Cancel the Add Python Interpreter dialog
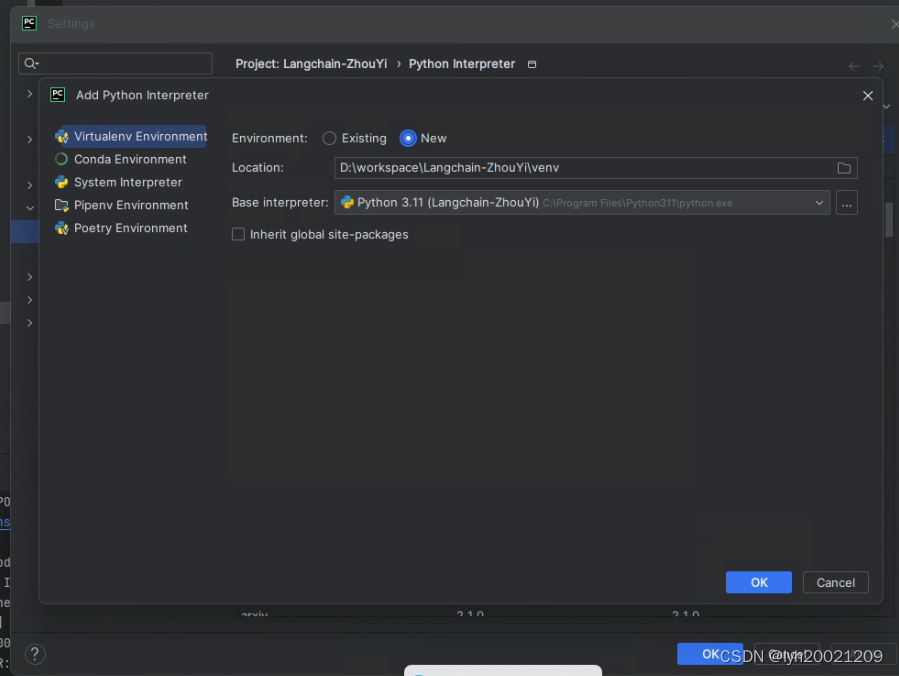 pos(835,582)
